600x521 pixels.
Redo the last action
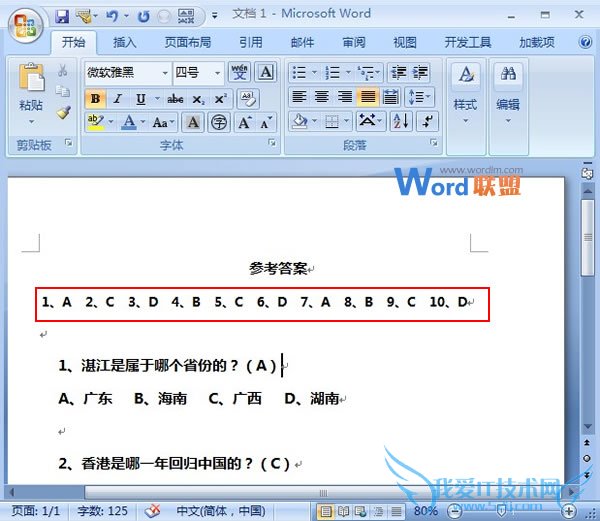pos(143,16)
